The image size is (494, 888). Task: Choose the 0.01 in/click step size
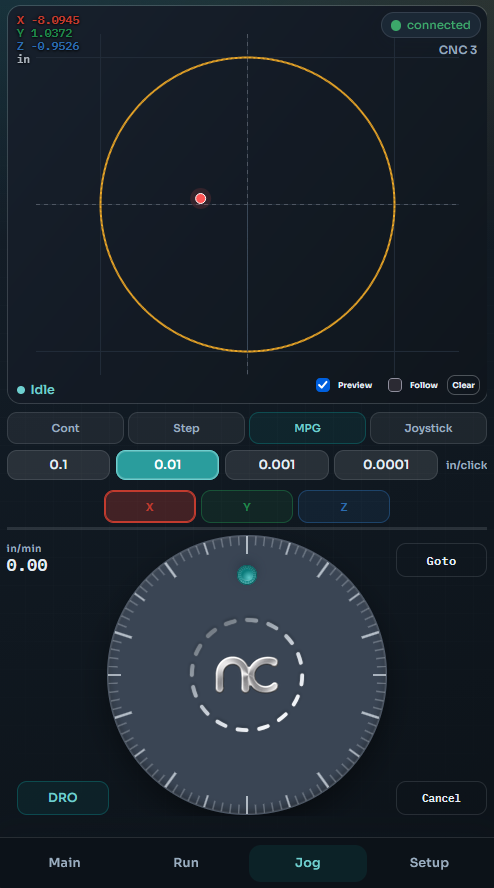[167, 465]
